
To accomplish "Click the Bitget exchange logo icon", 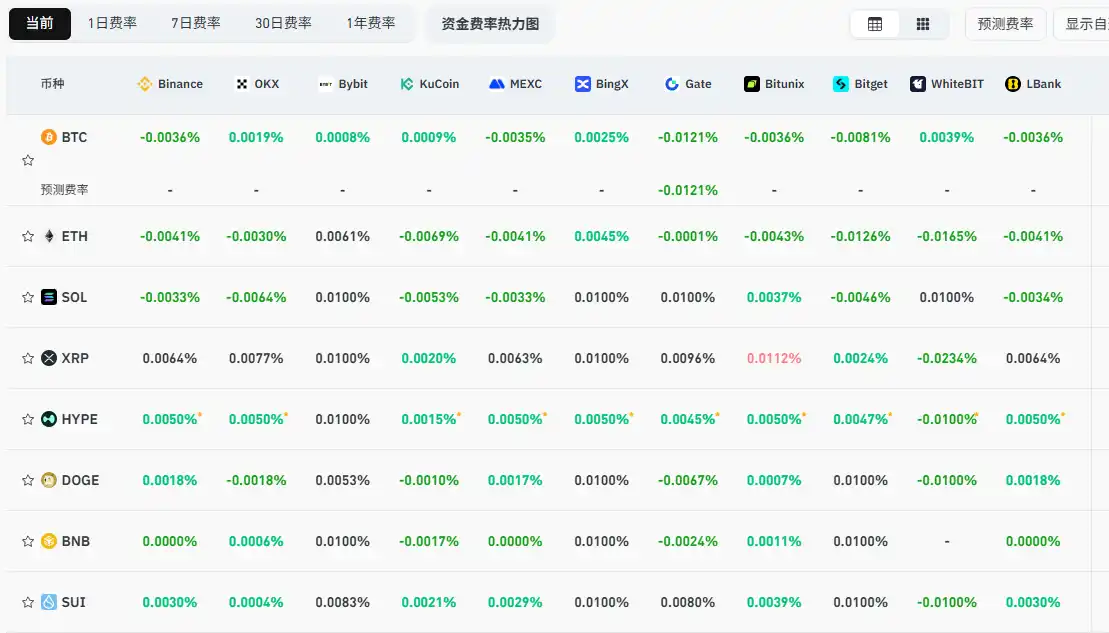I will point(841,84).
